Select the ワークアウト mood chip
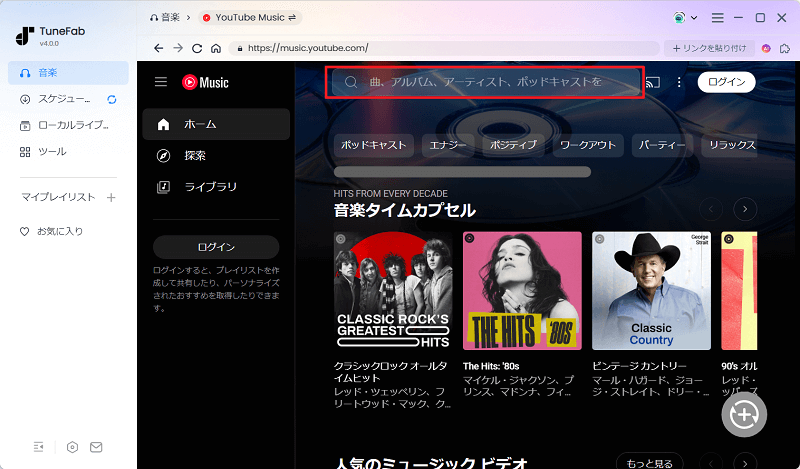The height and width of the screenshot is (469, 800). point(588,145)
